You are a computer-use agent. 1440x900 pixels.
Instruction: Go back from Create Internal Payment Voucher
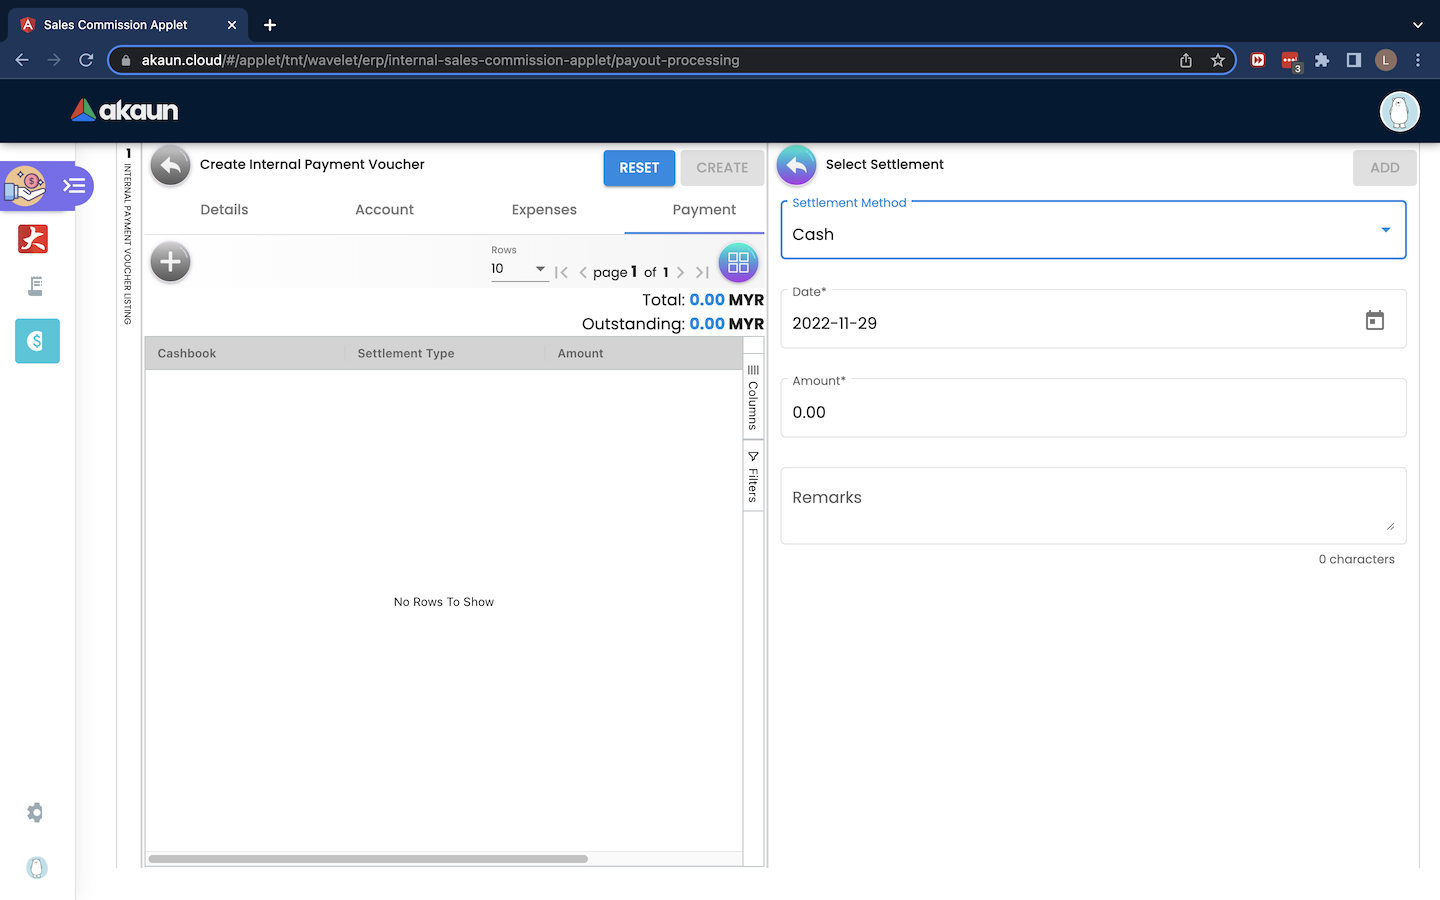pyautogui.click(x=171, y=166)
